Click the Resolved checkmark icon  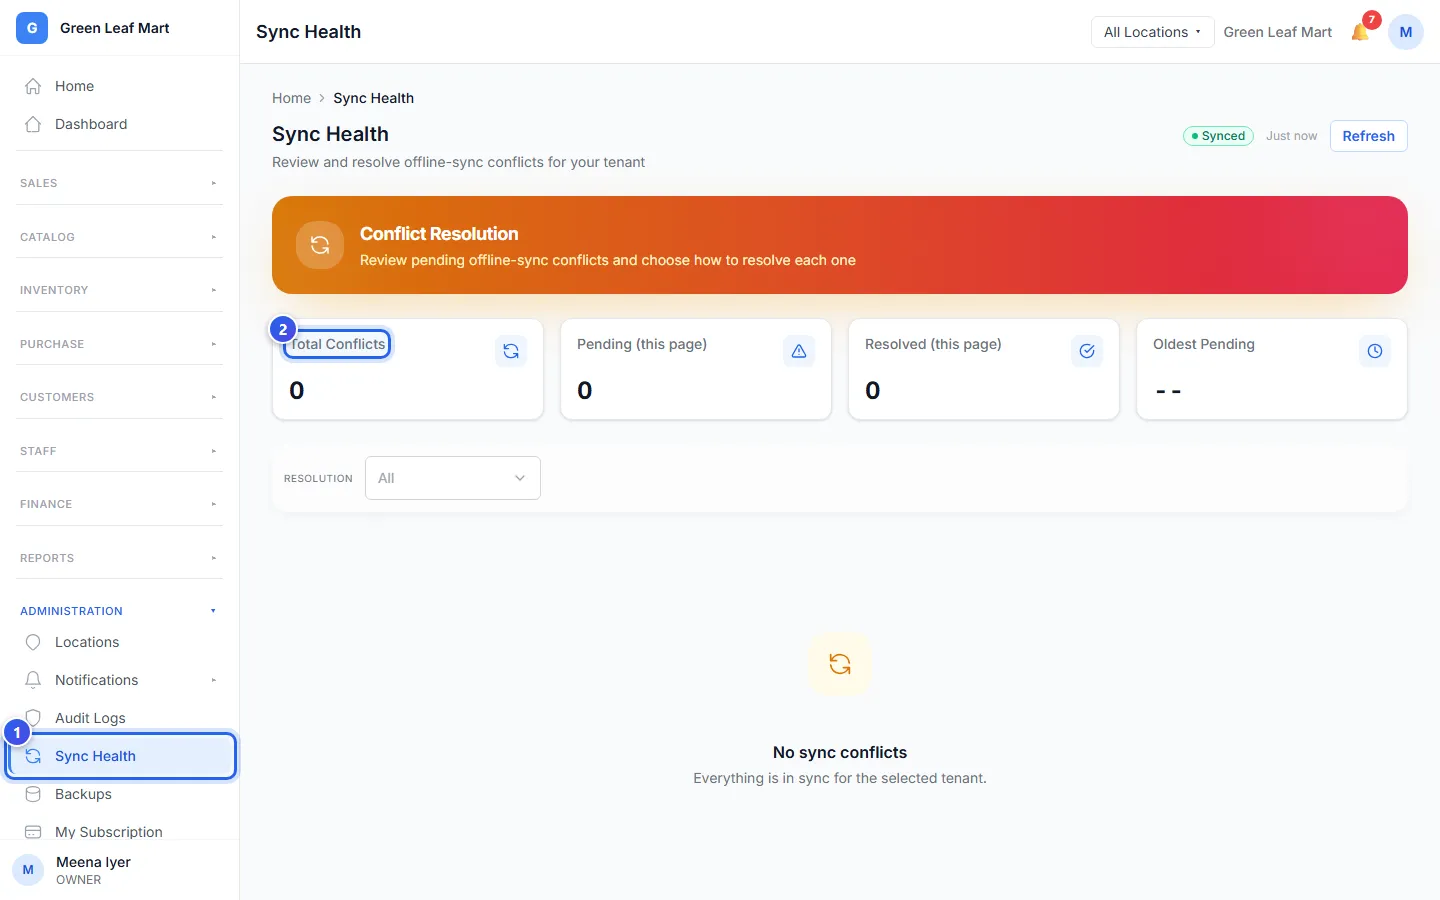tap(1087, 351)
